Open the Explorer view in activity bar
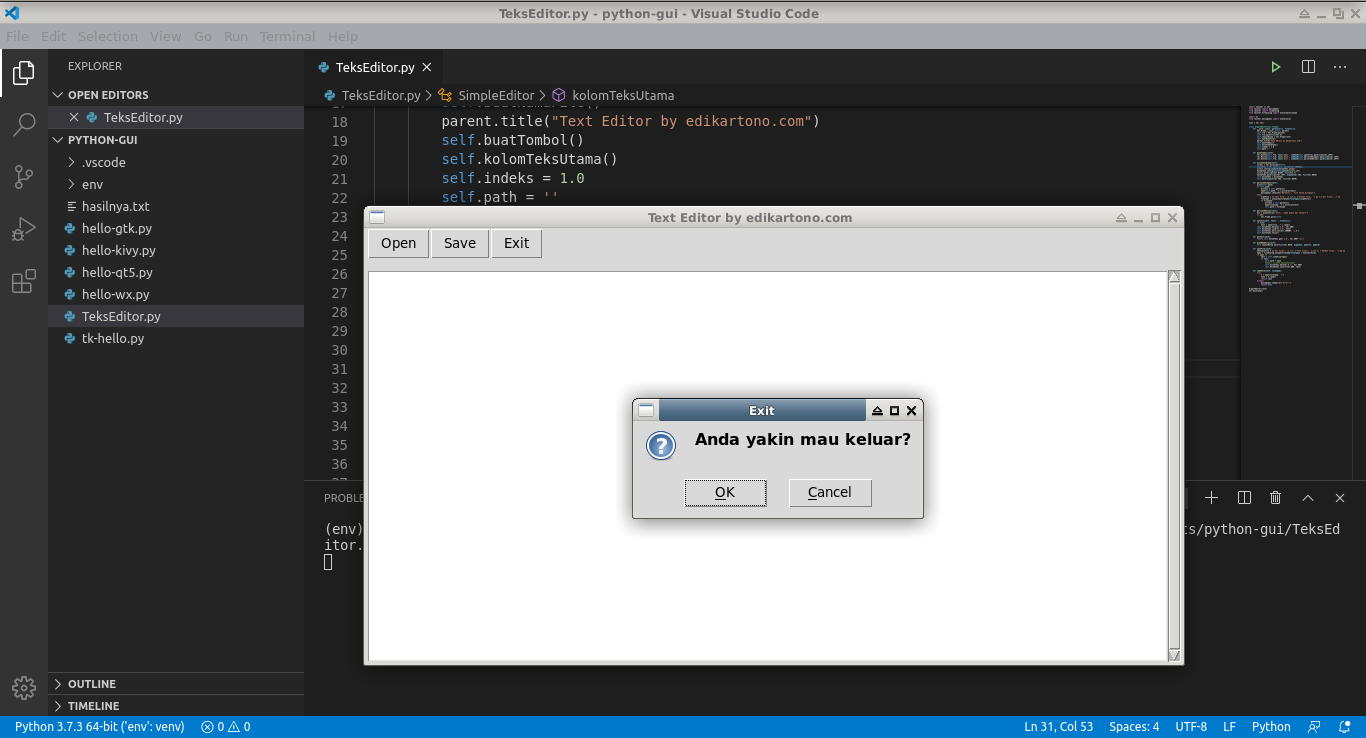This screenshot has width=1366, height=738. click(x=24, y=73)
